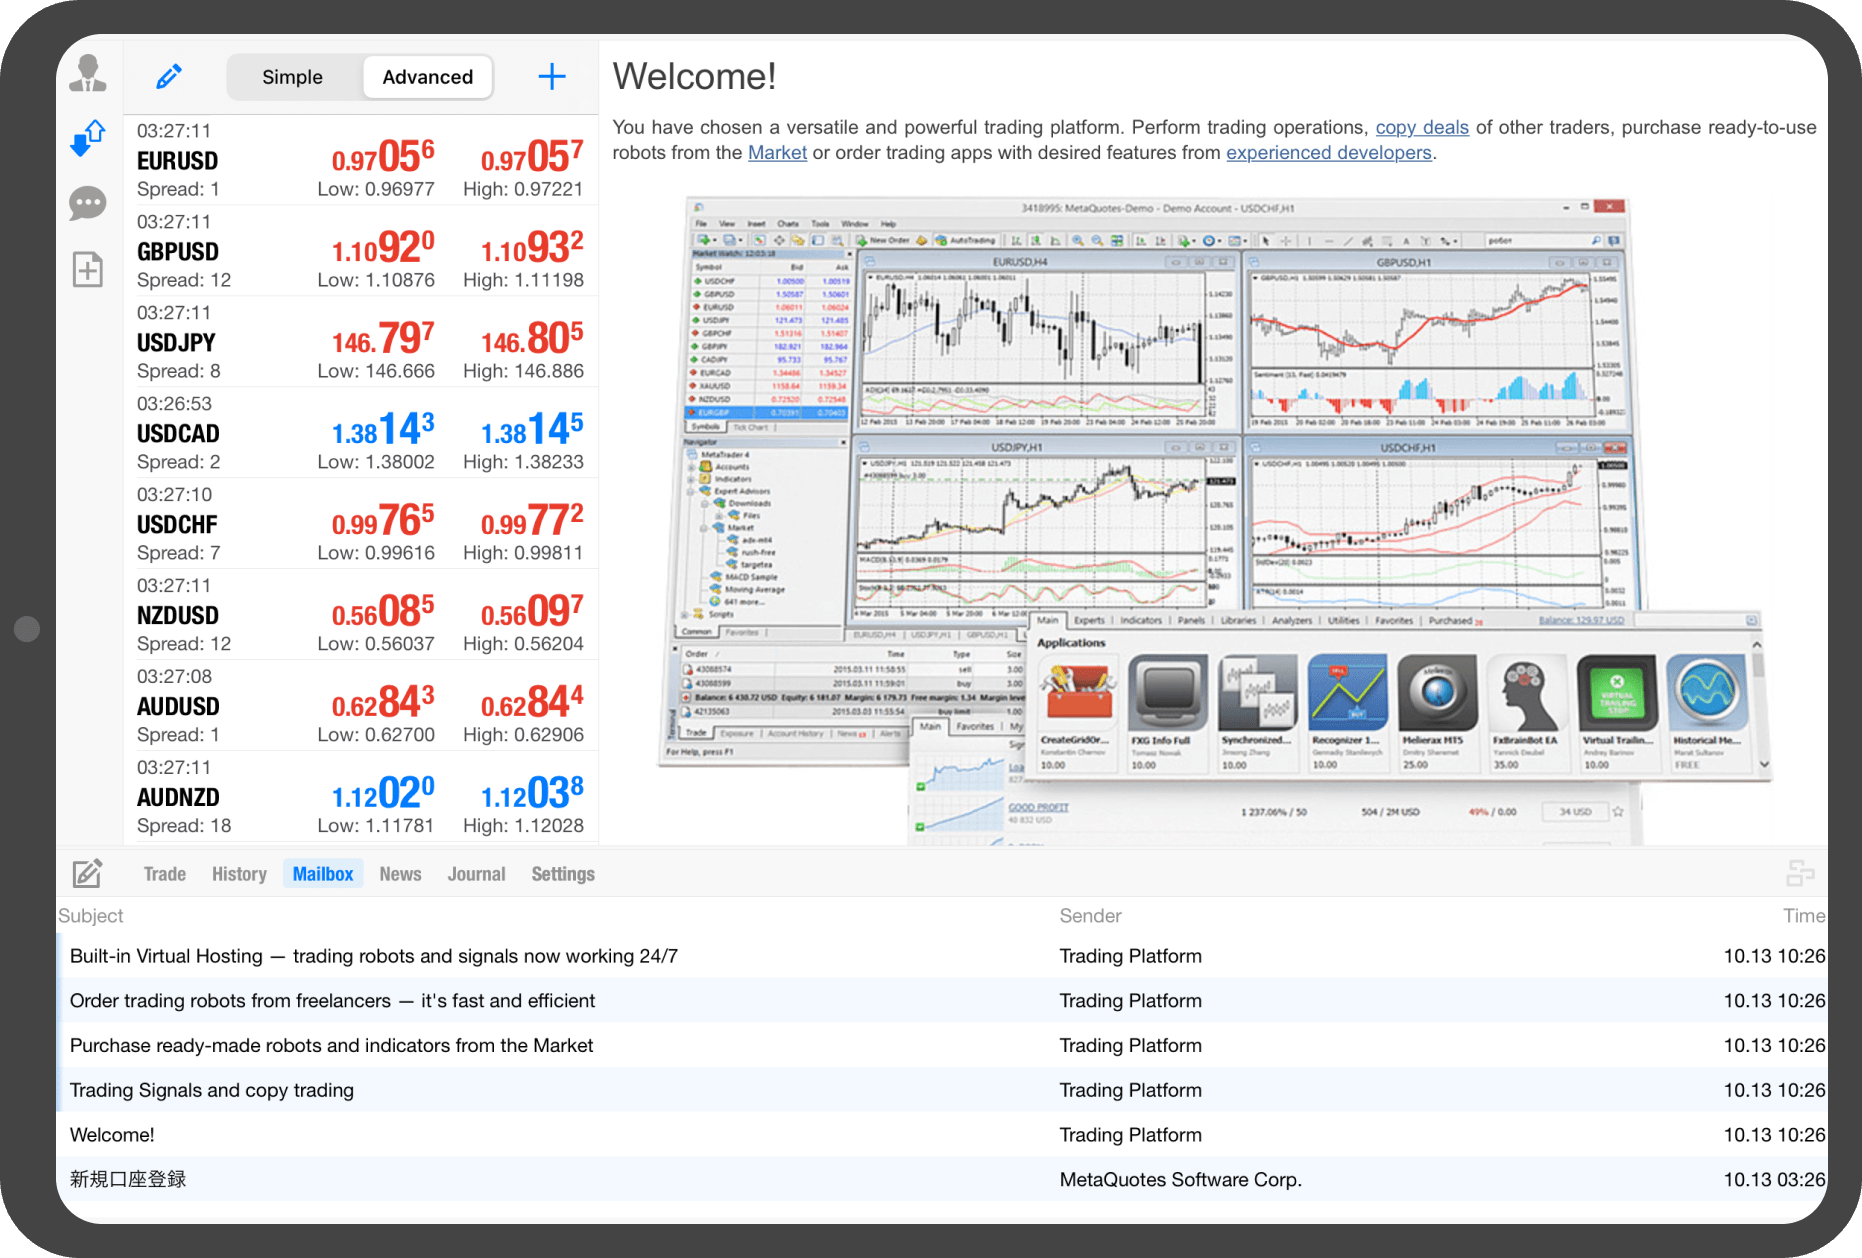This screenshot has width=1862, height=1258.
Task: Open the Market hyperlink
Action: 777,153
